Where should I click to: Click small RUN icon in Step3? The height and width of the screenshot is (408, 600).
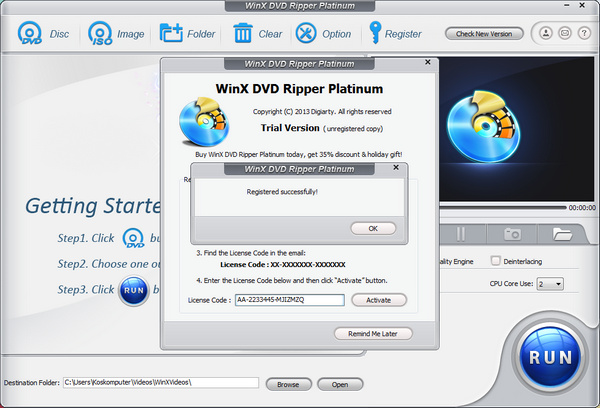(134, 290)
